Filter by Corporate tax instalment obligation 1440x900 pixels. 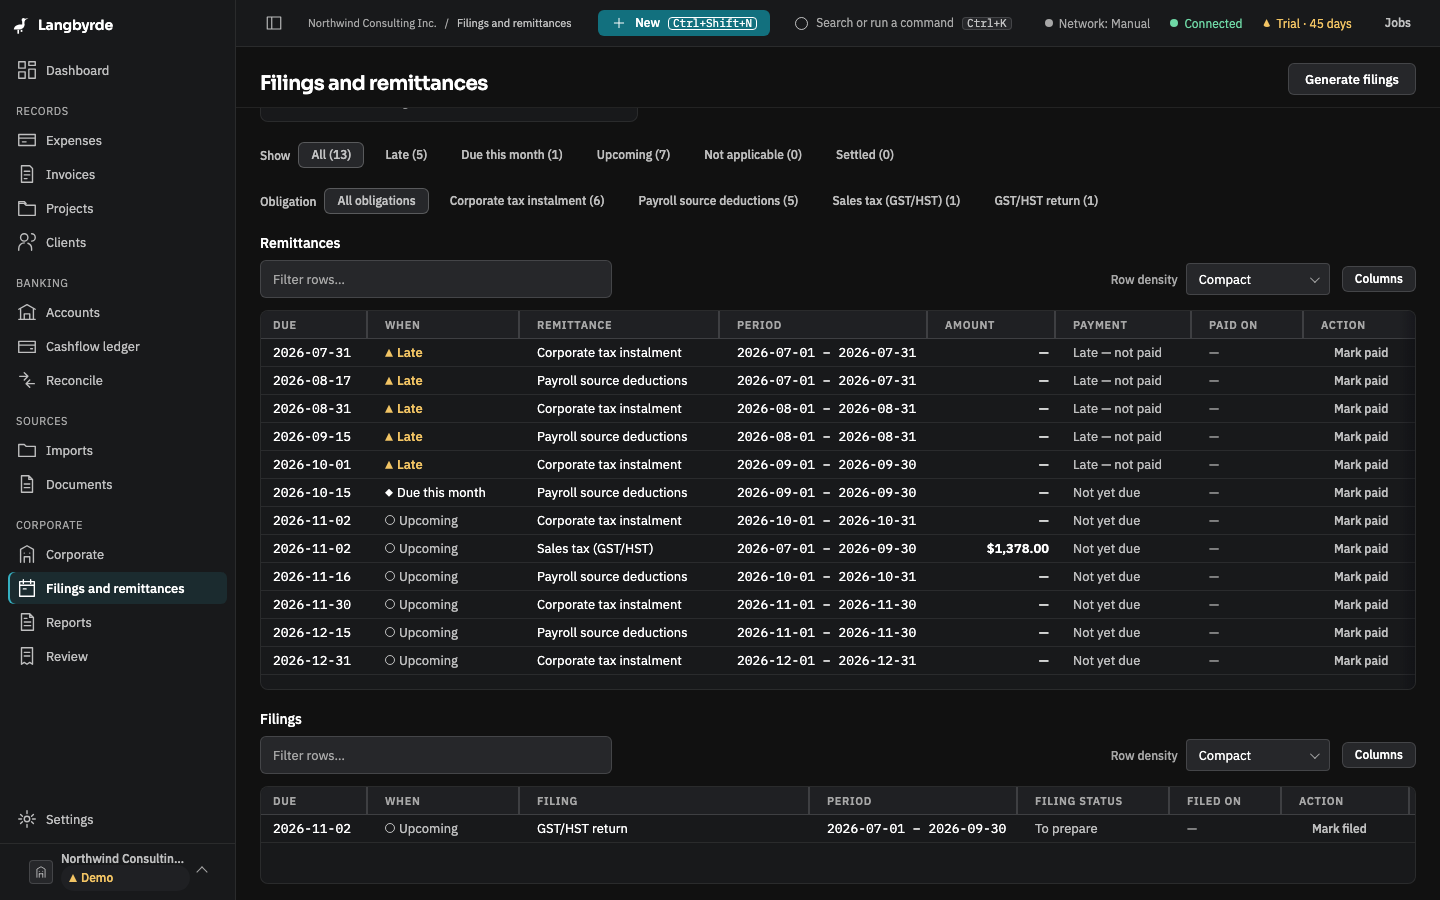click(527, 201)
